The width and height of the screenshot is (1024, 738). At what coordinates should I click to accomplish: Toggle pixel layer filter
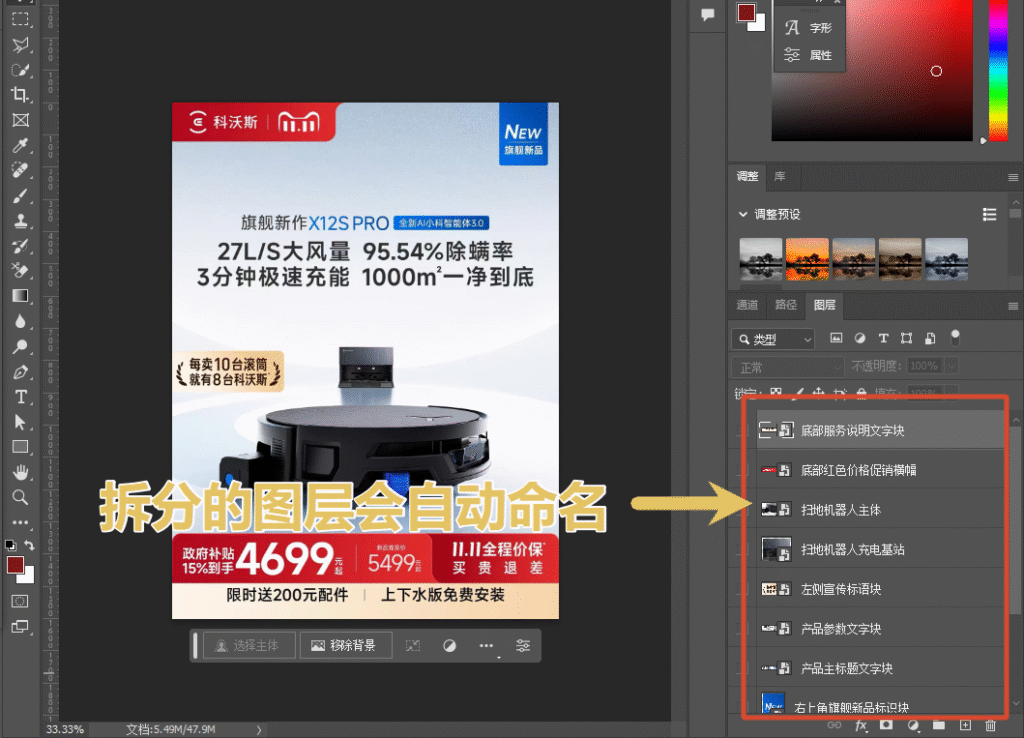pos(836,338)
